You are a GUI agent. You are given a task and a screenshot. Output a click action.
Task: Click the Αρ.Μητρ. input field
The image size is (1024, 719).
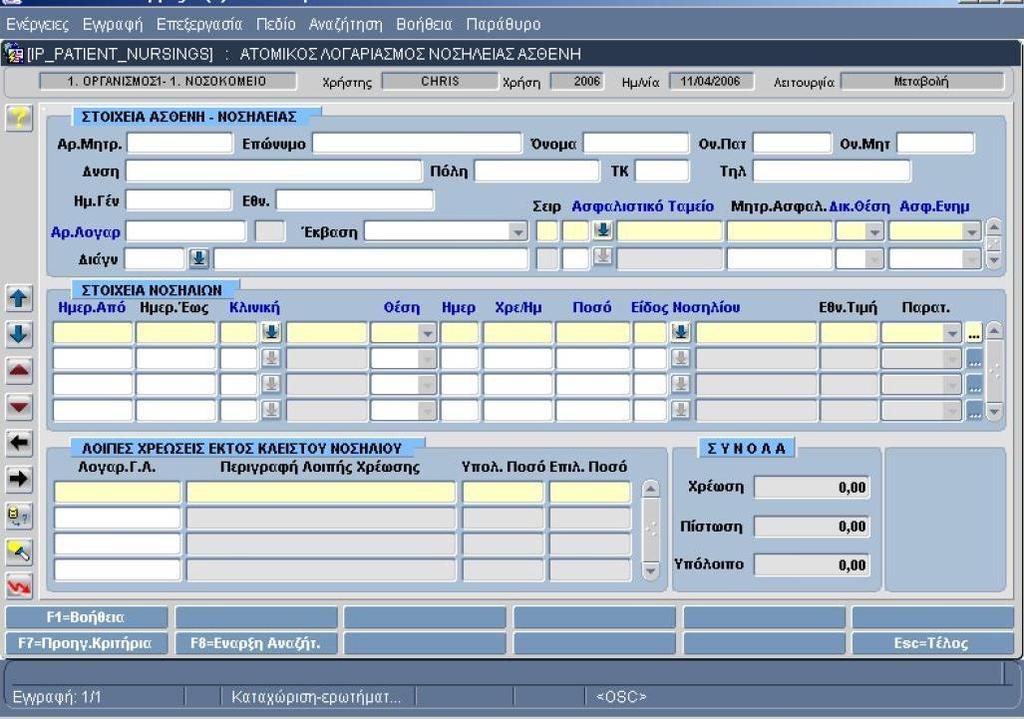[x=180, y=143]
